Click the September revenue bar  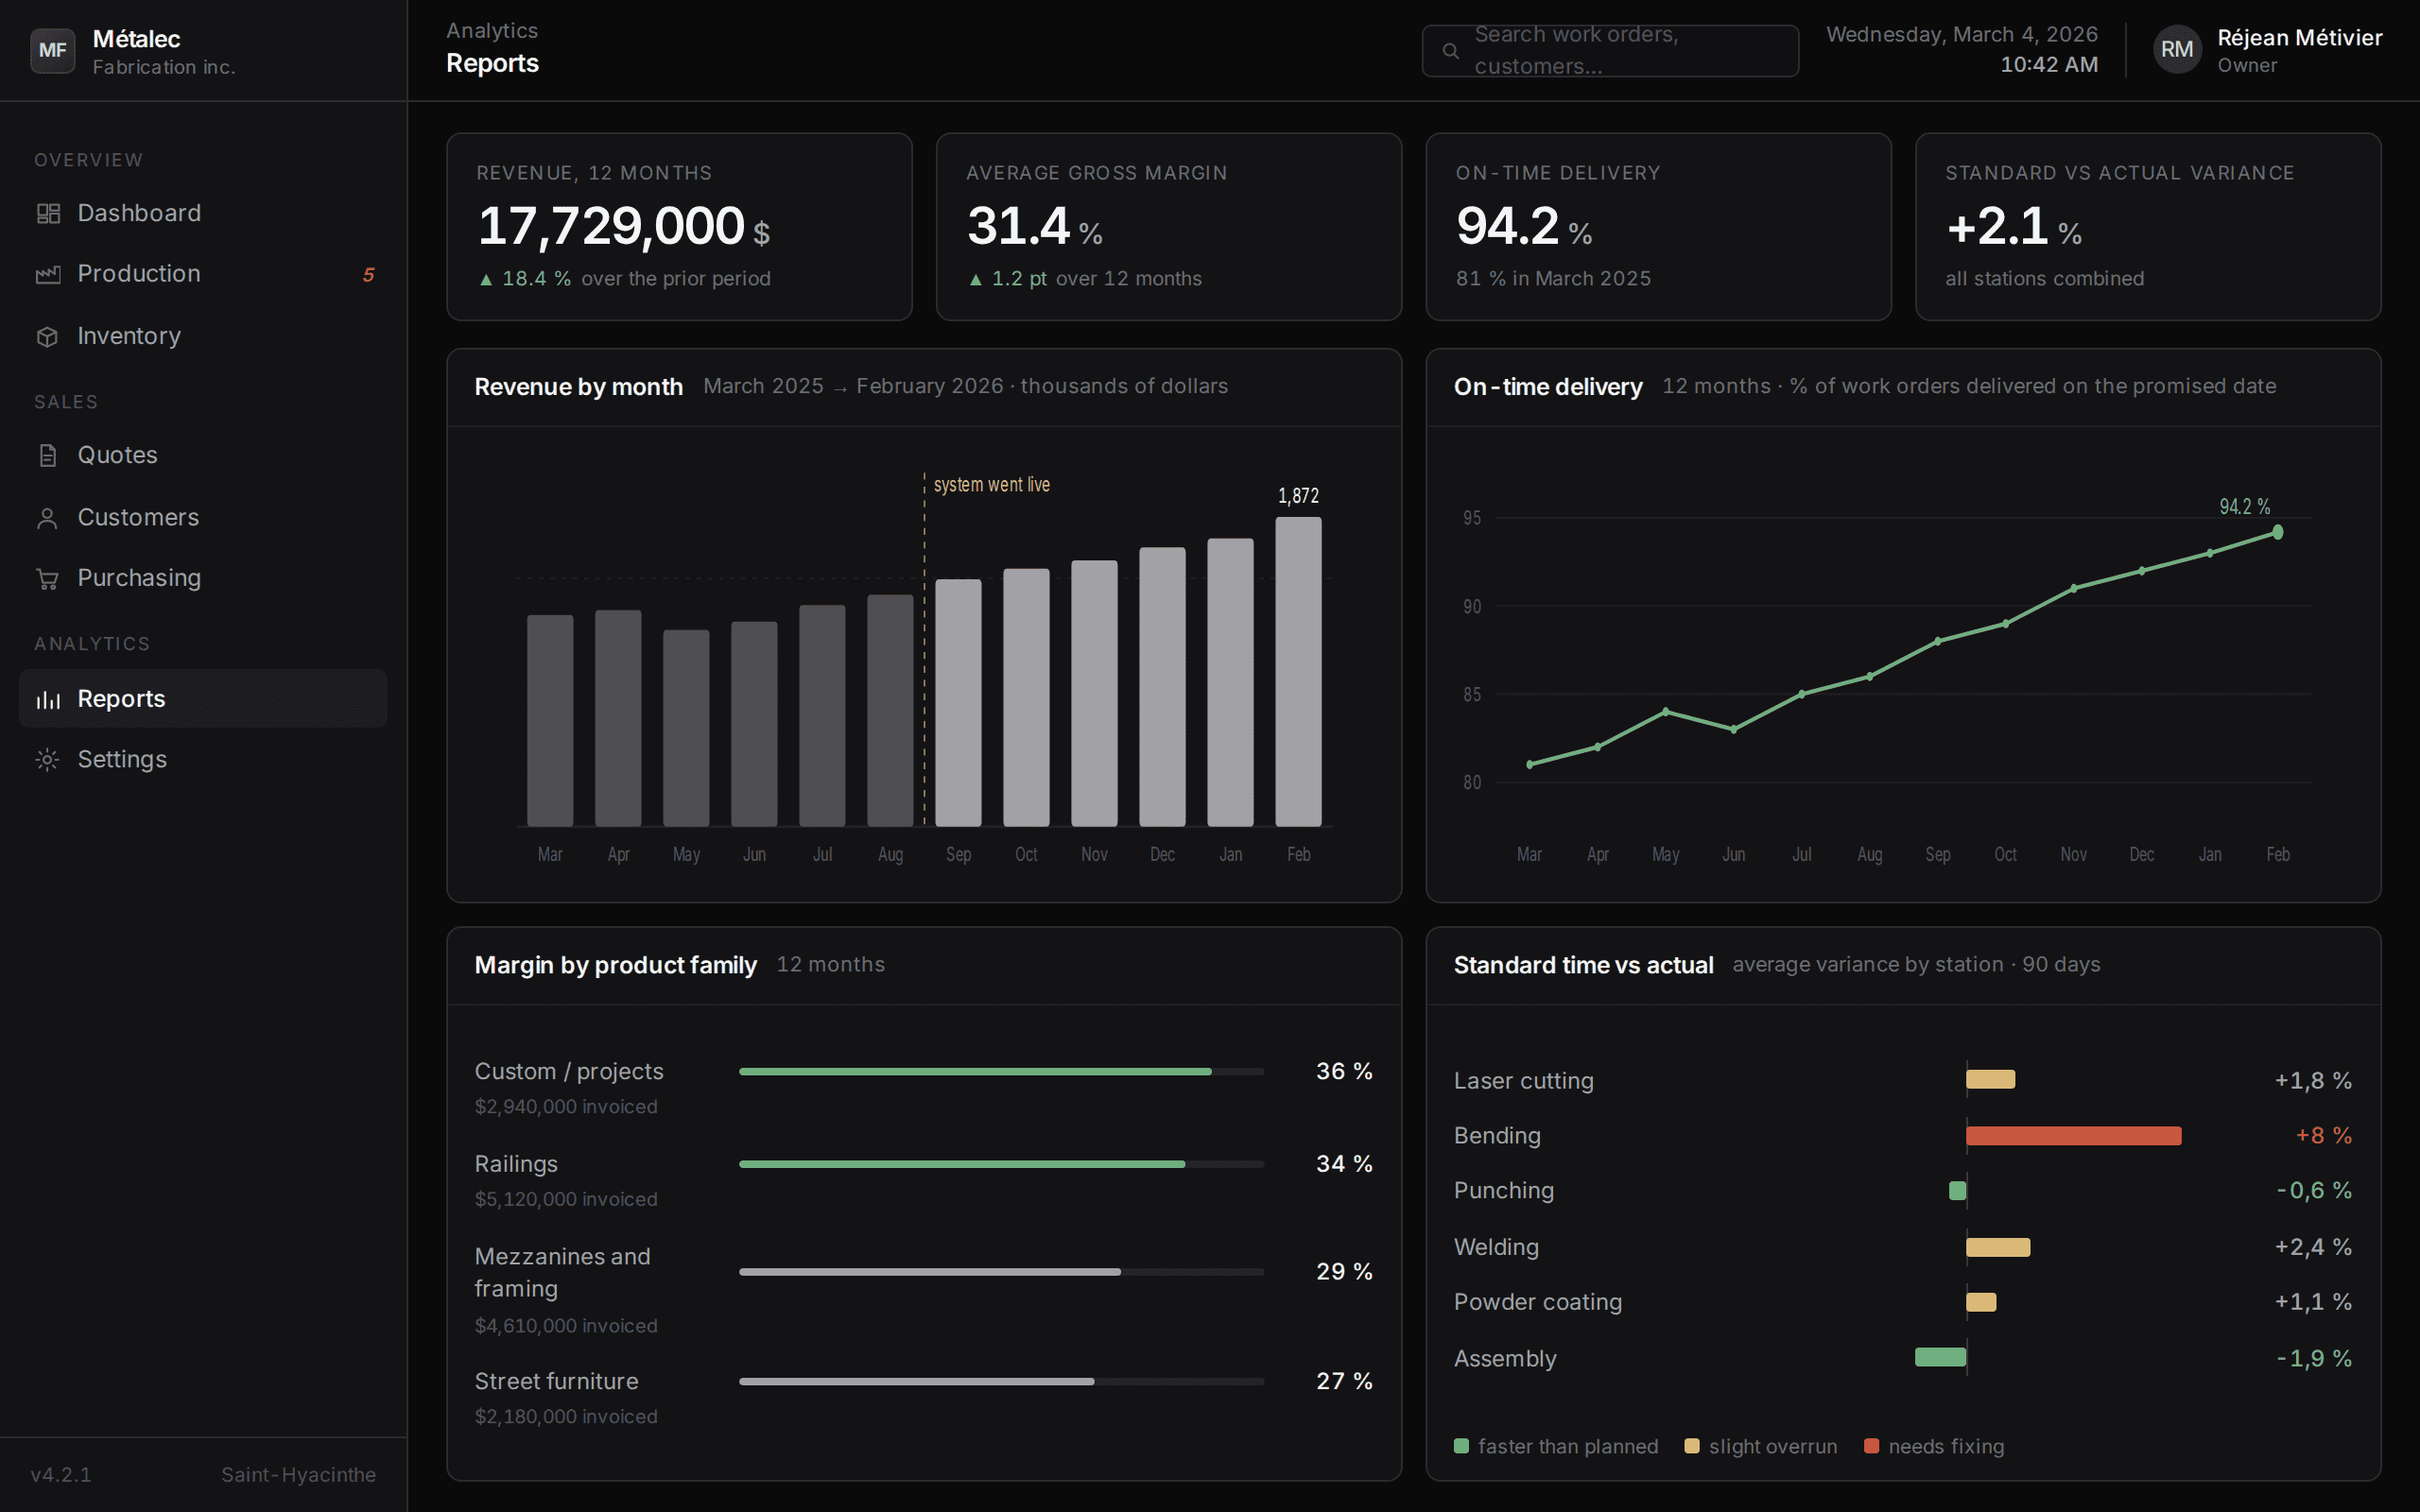coord(958,702)
